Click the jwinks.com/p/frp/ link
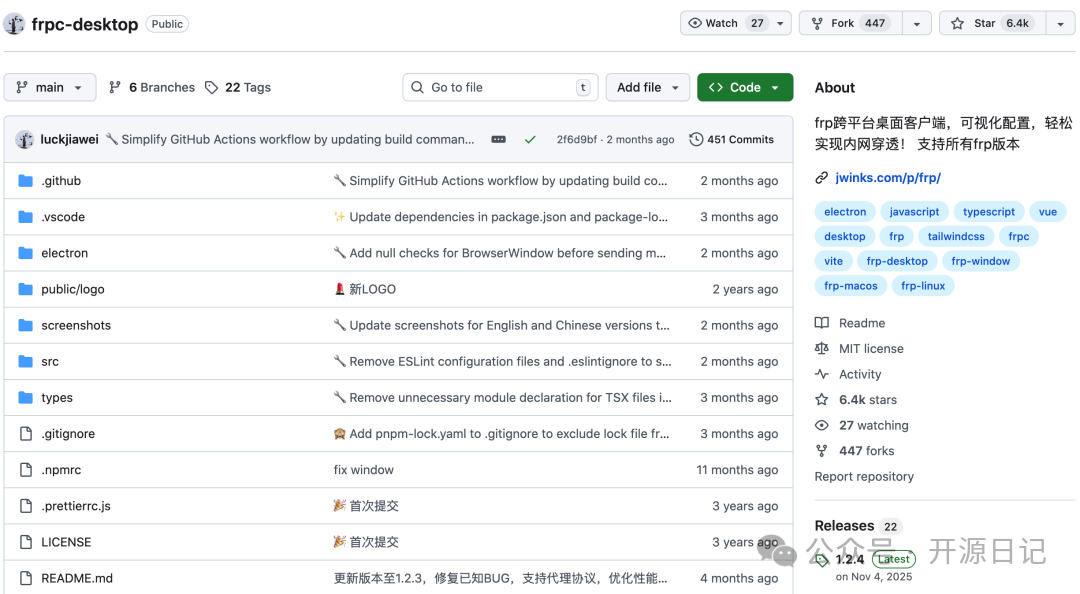Image resolution: width=1080 pixels, height=594 pixels. pyautogui.click(x=888, y=176)
